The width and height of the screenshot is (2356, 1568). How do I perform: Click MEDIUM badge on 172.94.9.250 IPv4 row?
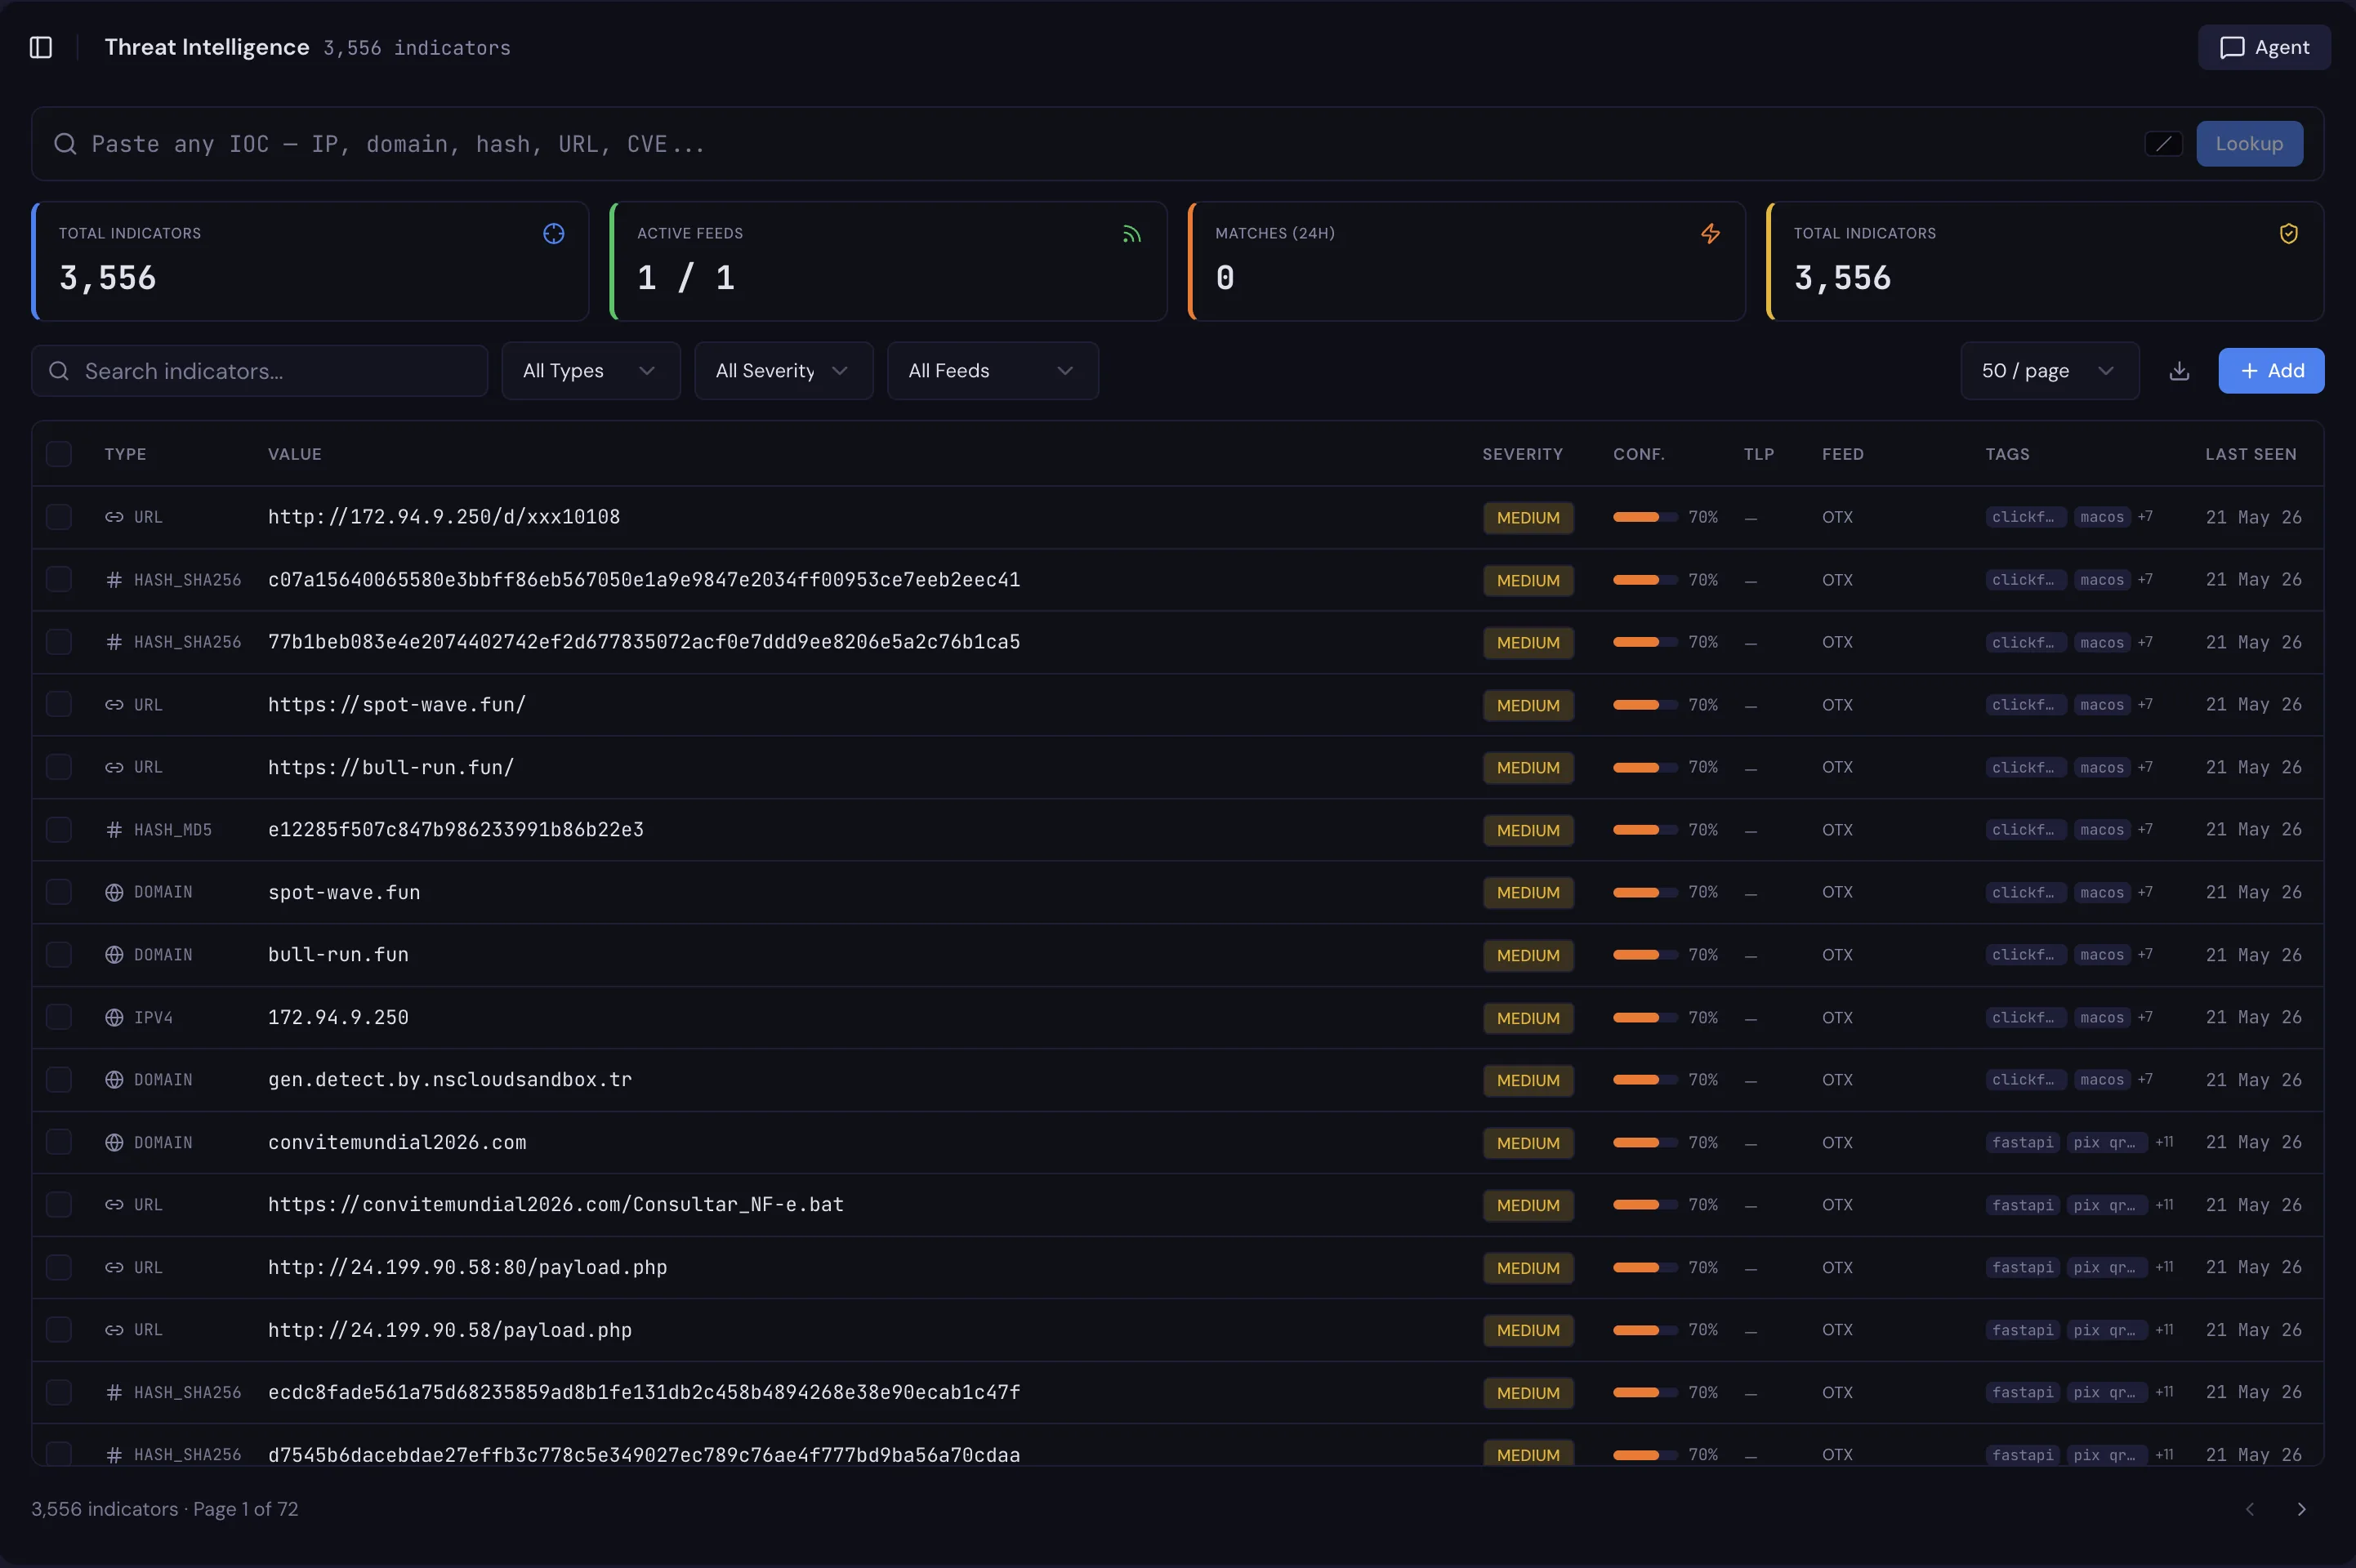pos(1527,1018)
